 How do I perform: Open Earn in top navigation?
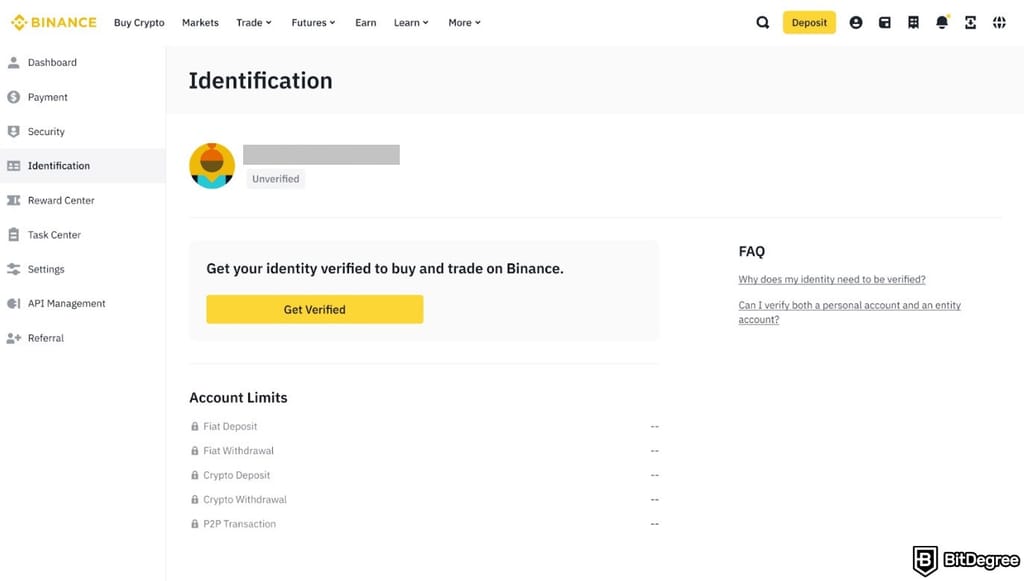[x=366, y=22]
